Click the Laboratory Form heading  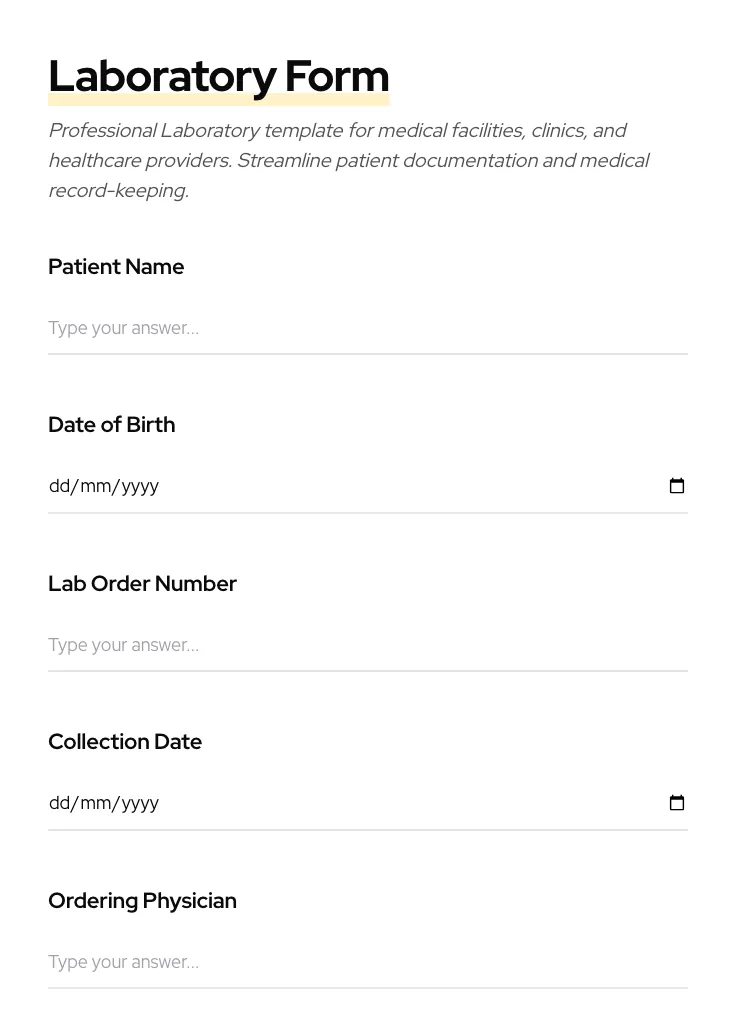[218, 76]
